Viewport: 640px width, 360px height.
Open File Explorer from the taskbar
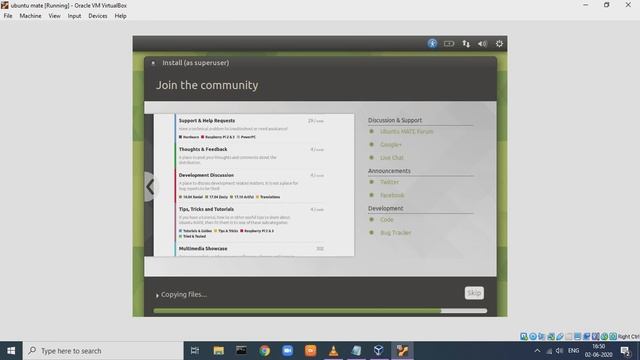click(218, 351)
